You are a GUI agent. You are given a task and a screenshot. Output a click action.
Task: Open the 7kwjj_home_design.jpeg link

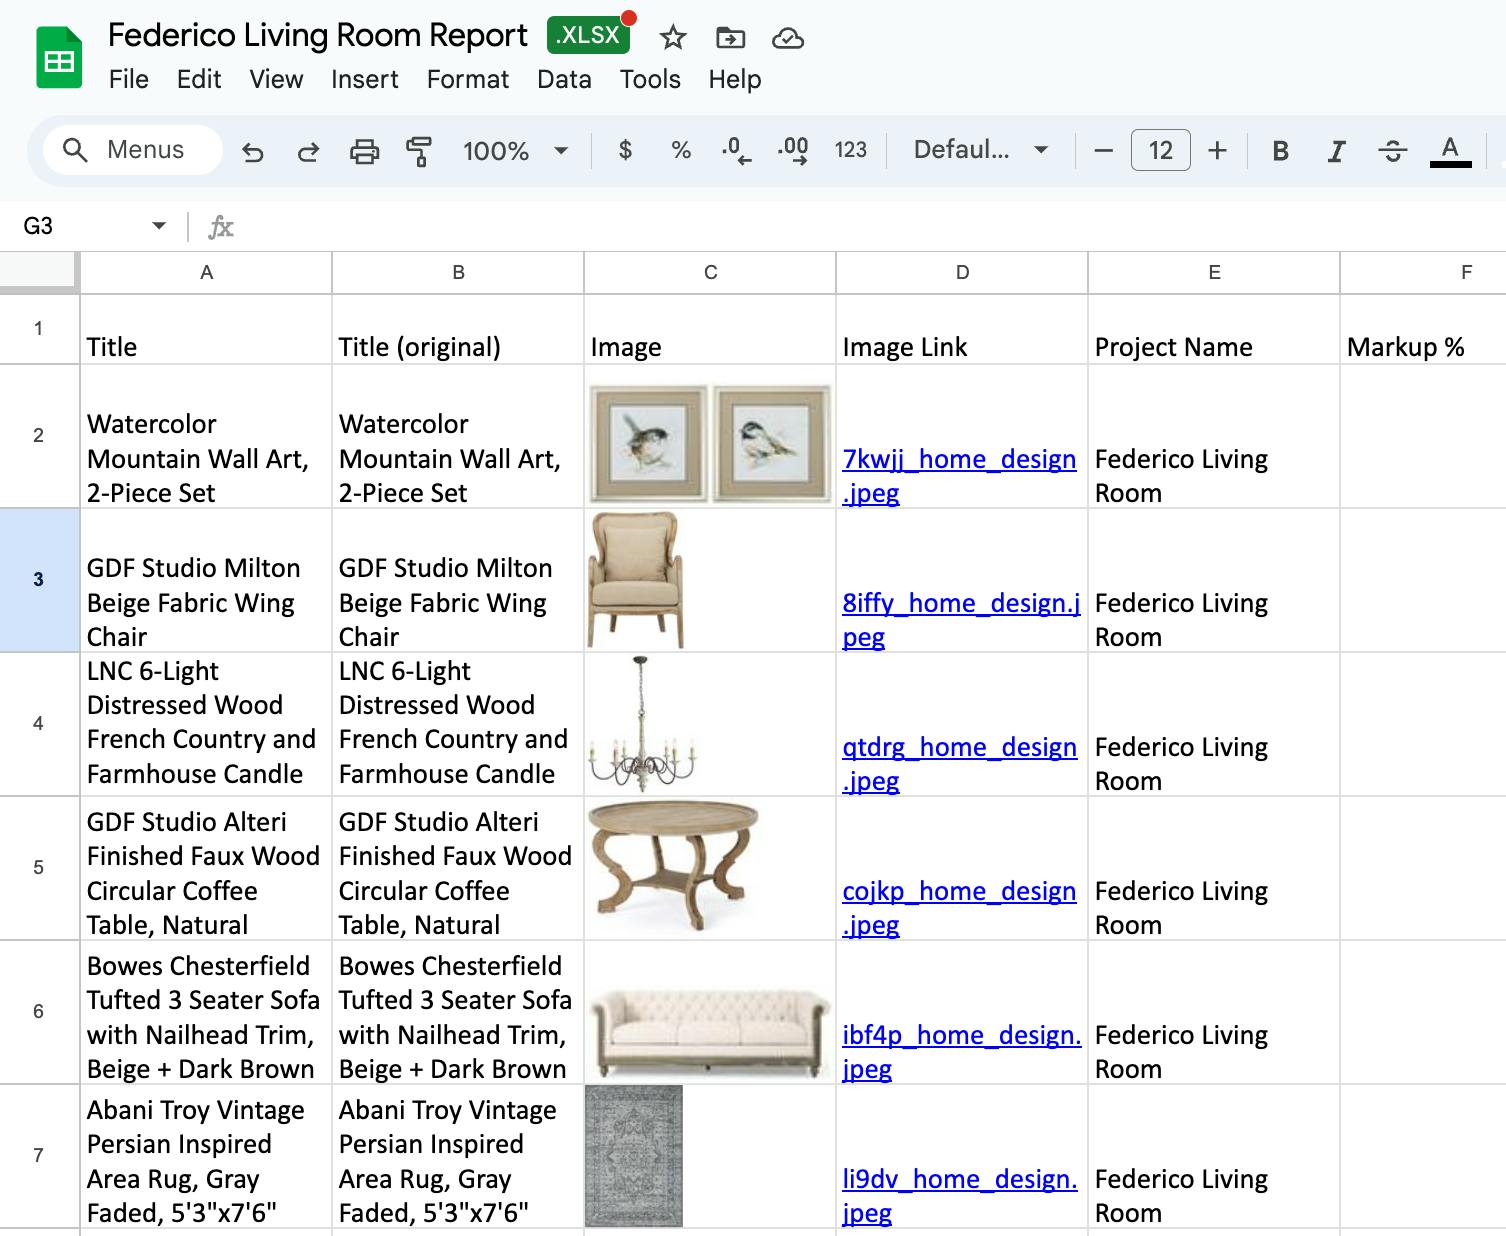tap(959, 476)
